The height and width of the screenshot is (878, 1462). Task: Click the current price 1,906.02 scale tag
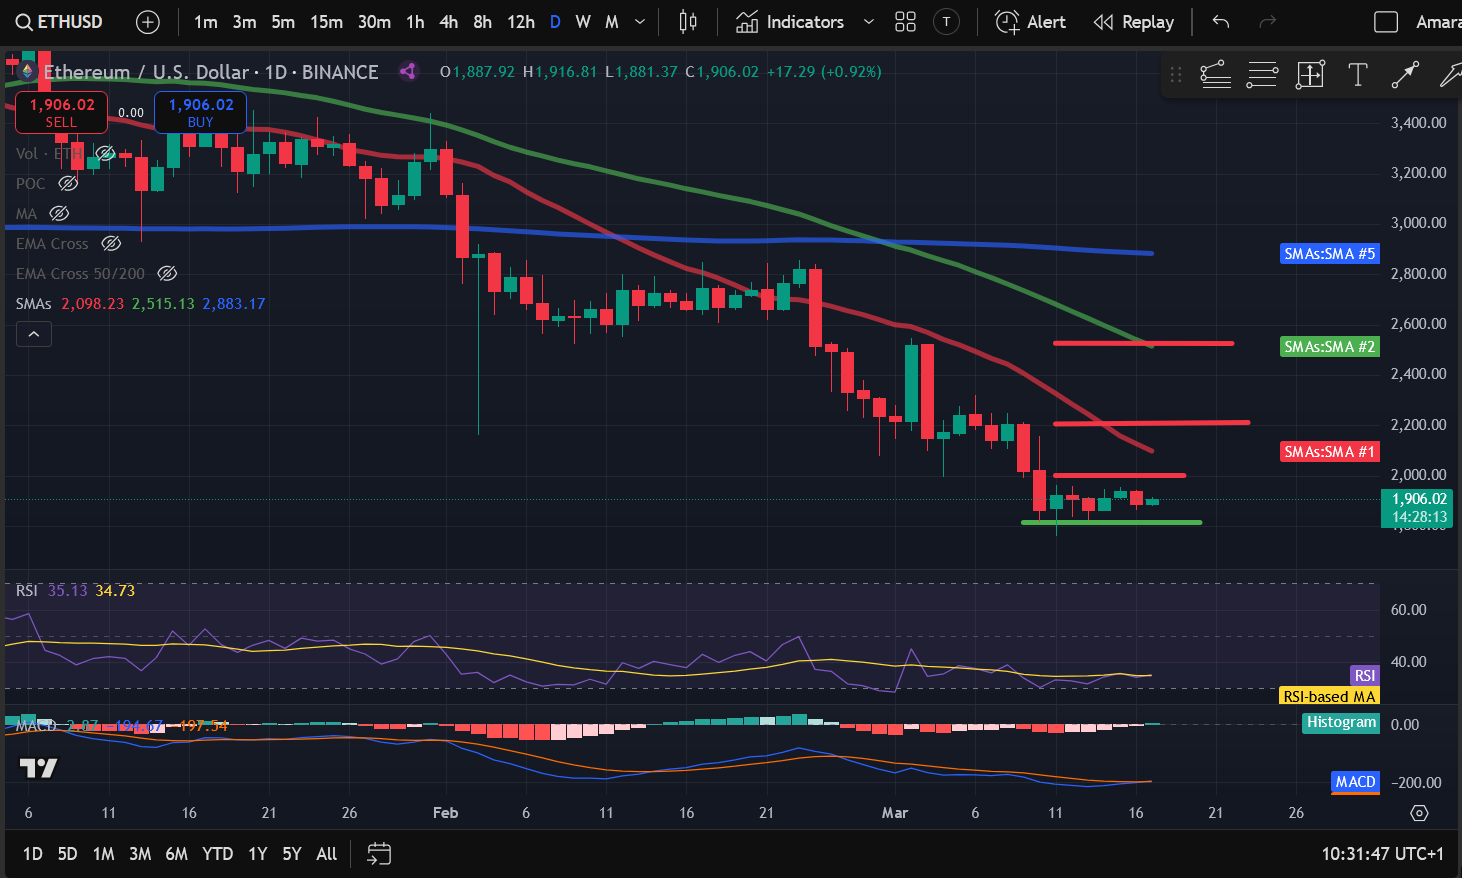[1419, 508]
